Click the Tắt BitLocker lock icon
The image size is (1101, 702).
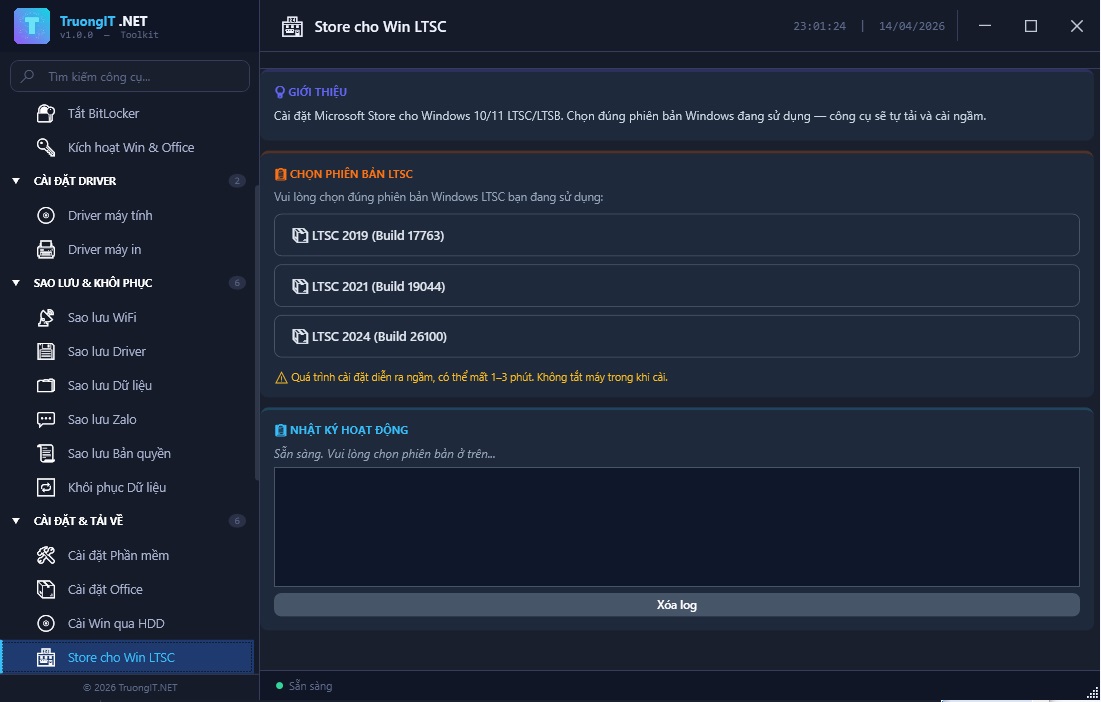click(46, 113)
